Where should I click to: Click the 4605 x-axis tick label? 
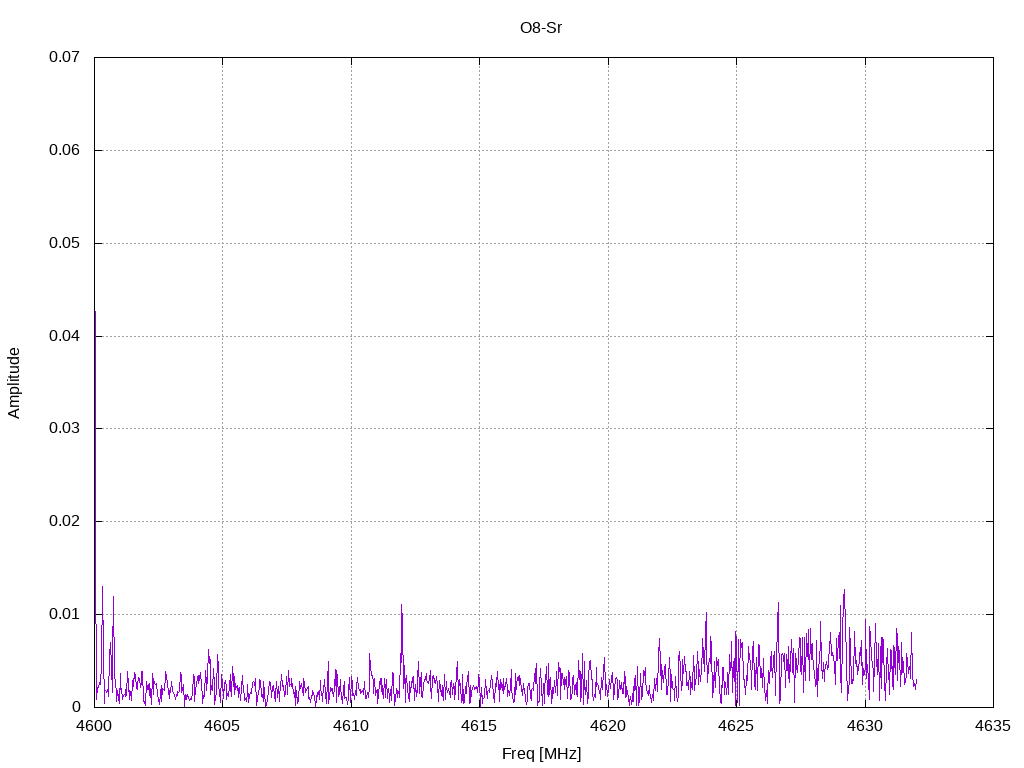tap(222, 726)
